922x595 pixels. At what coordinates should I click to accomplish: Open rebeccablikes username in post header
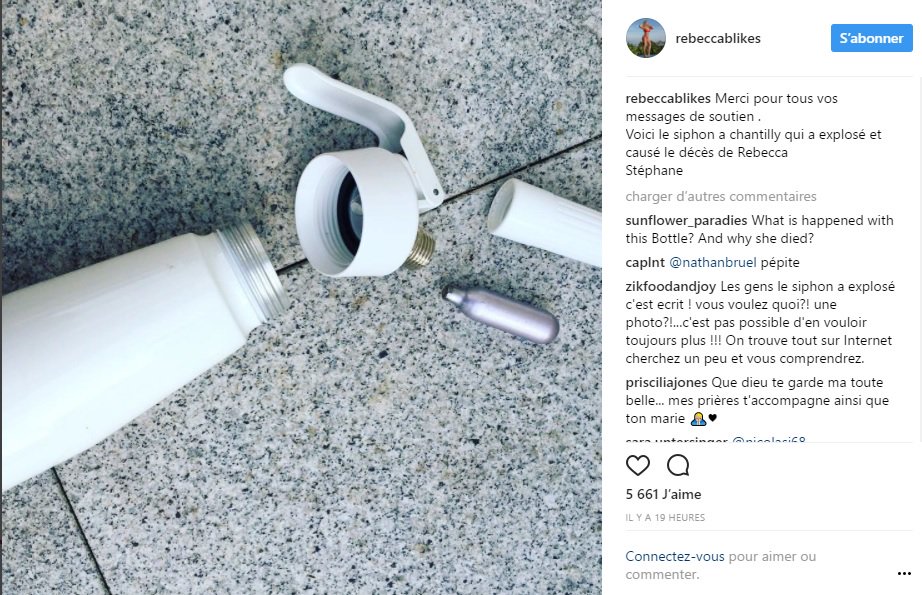coord(718,38)
